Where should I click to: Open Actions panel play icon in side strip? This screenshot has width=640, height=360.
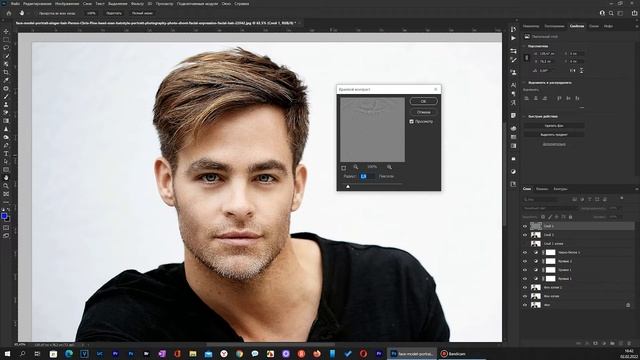[x=513, y=38]
